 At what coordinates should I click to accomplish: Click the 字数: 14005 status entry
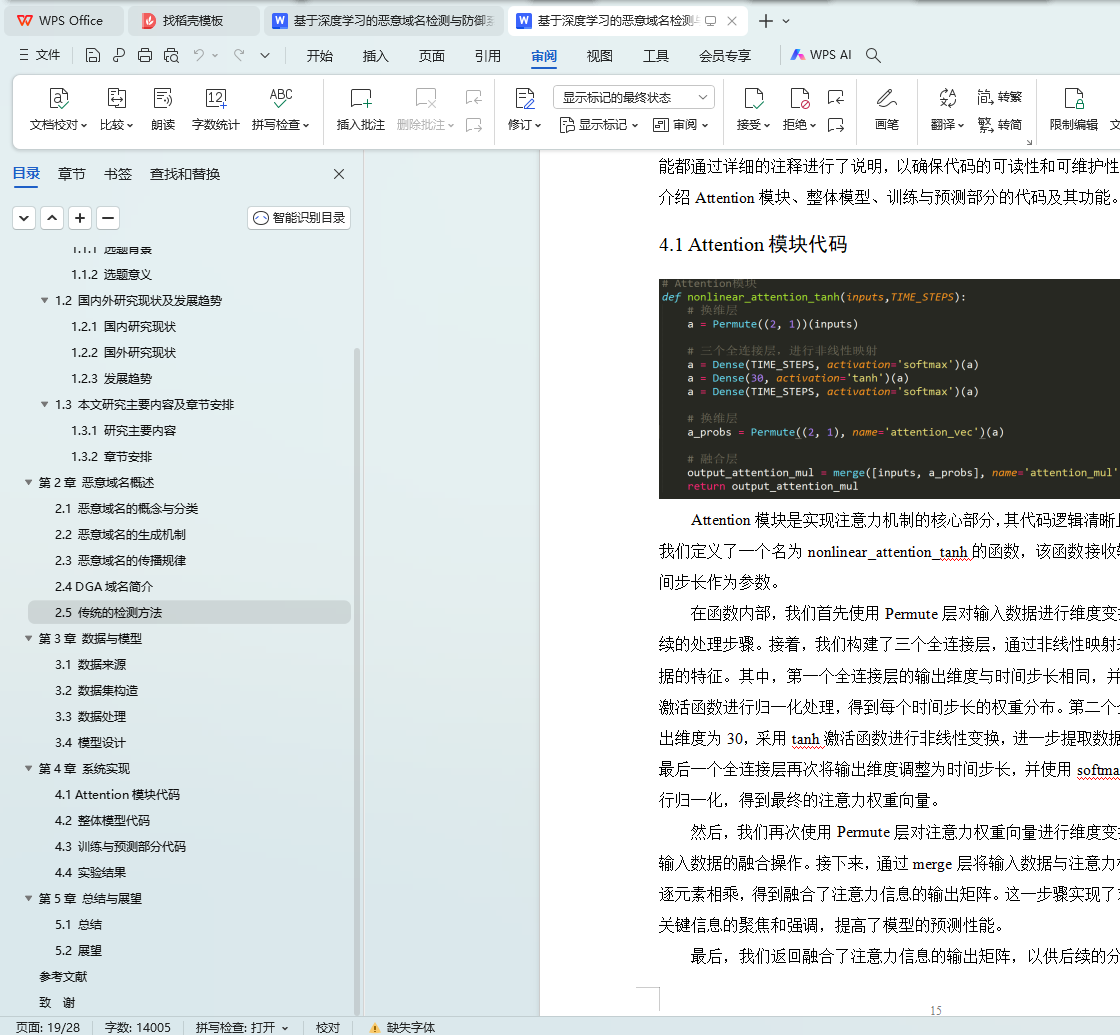pos(138,1027)
